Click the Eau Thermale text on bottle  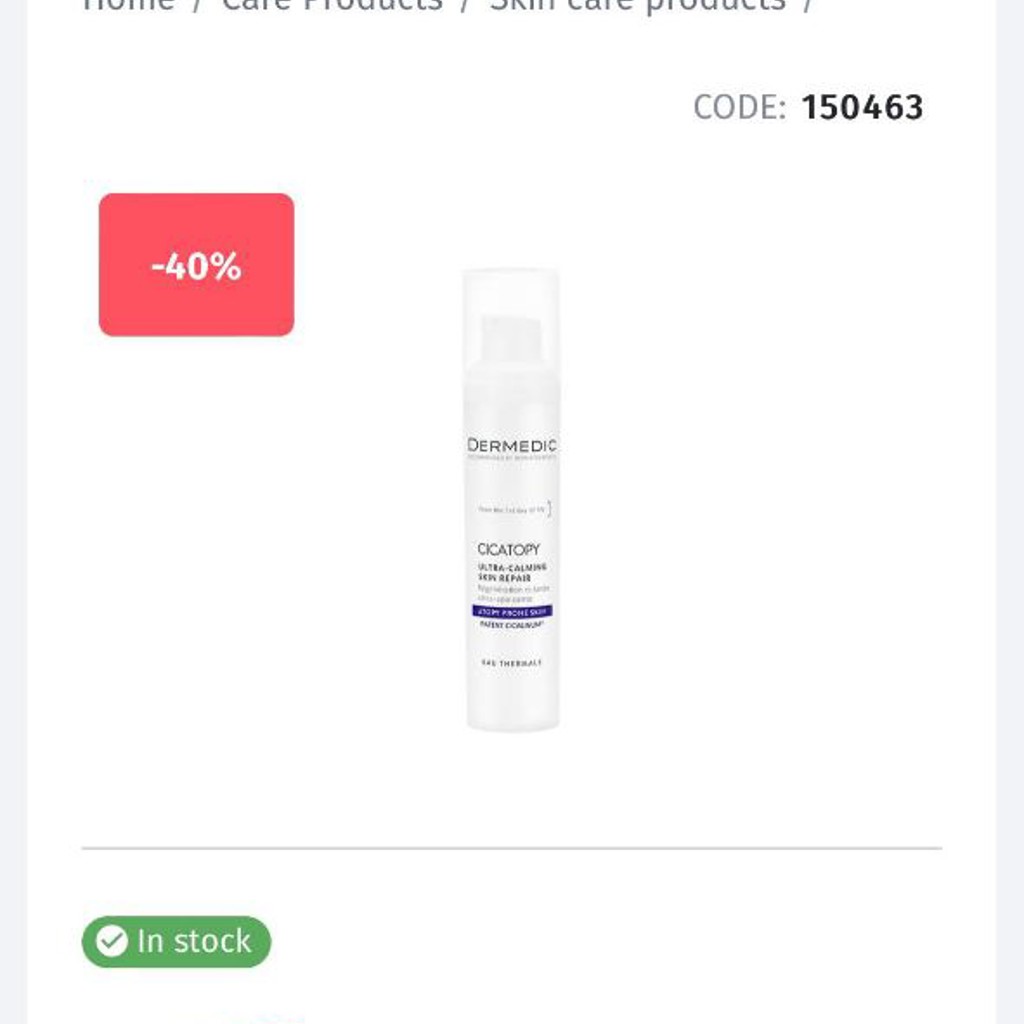pos(511,663)
